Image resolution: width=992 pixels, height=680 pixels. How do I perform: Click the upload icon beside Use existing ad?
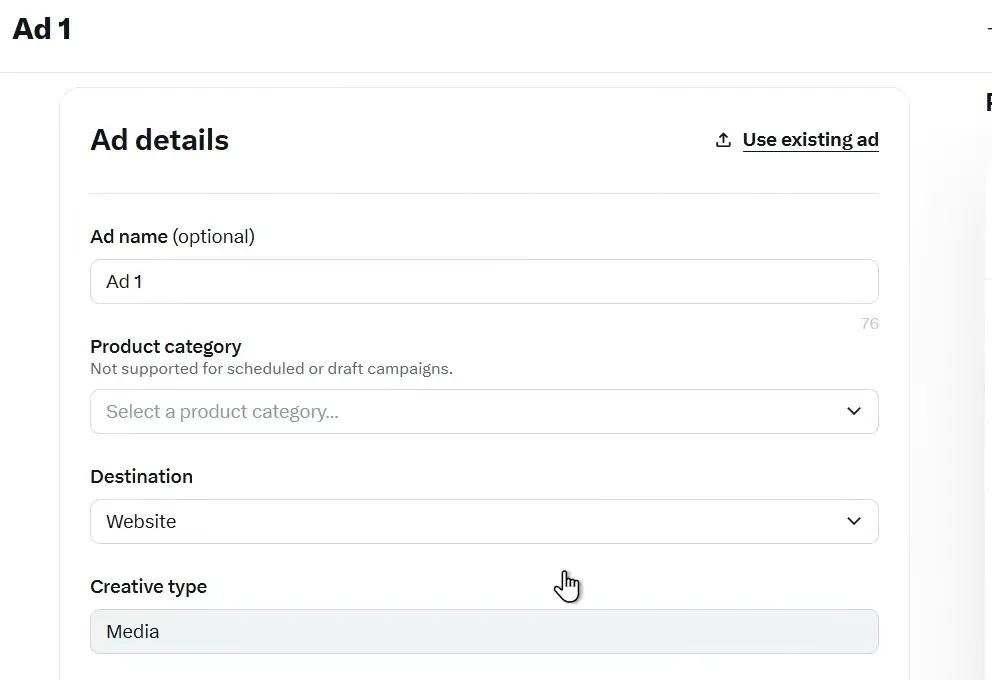[x=723, y=140]
